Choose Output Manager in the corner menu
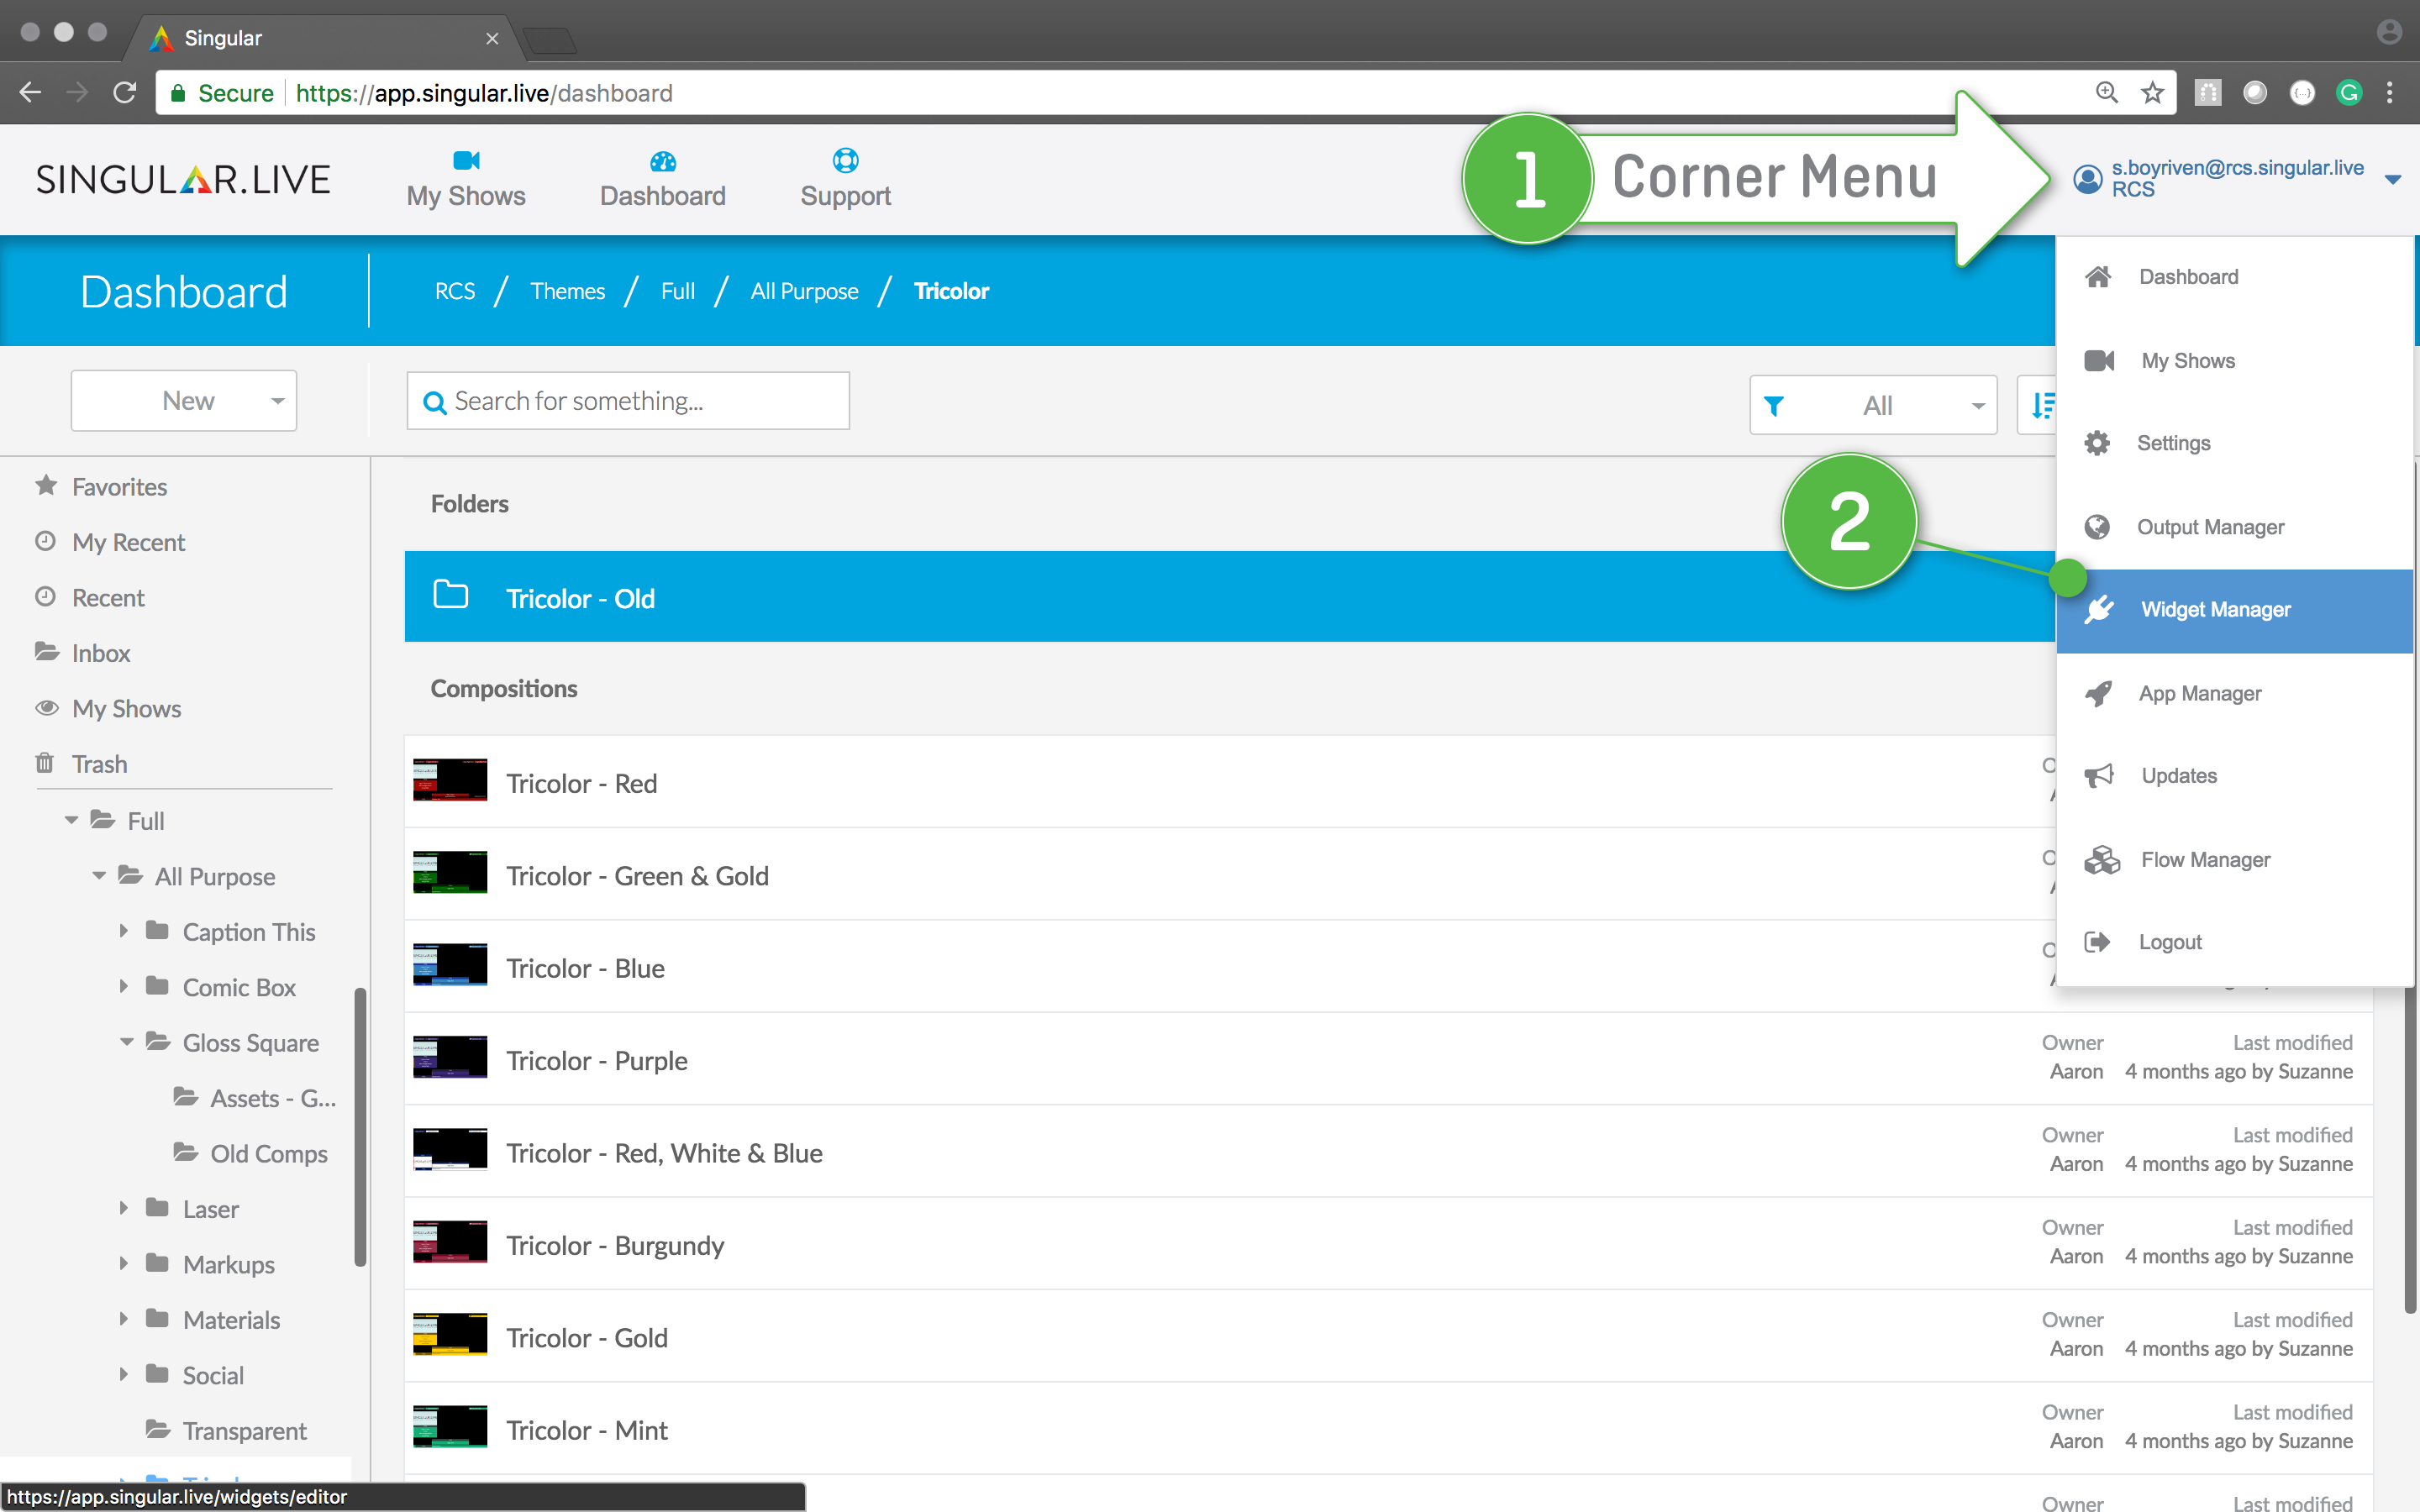 click(x=2234, y=527)
